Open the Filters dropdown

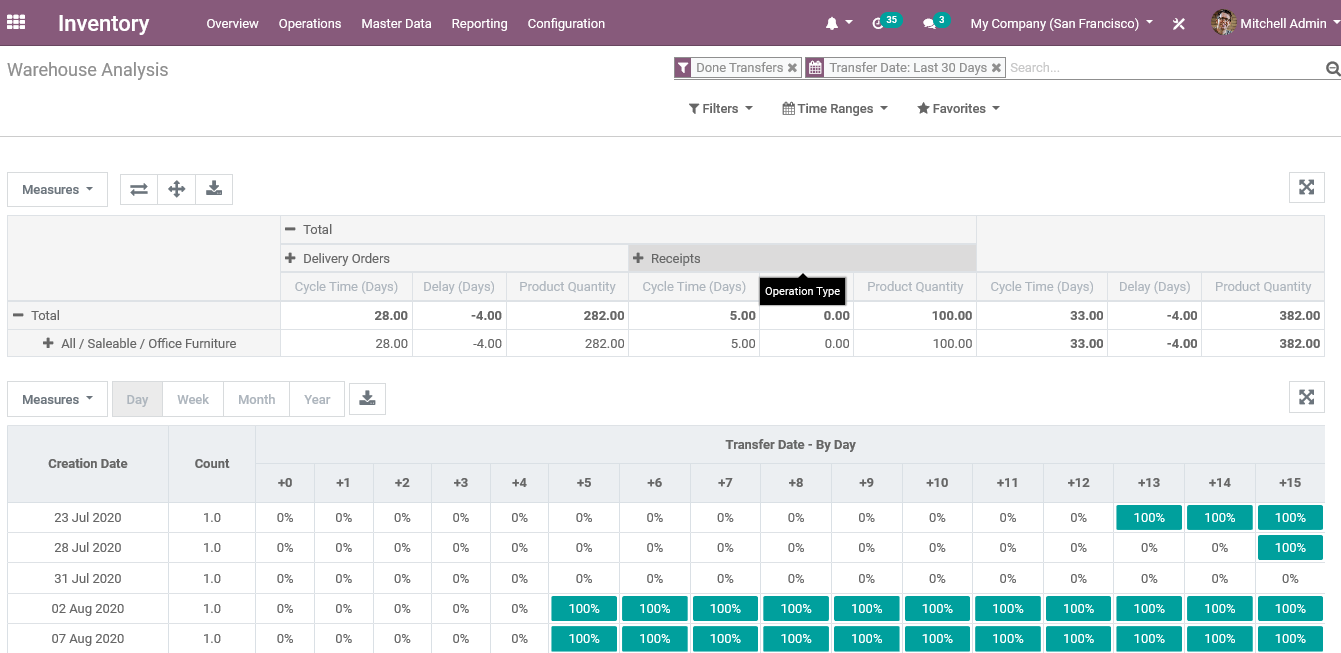click(x=721, y=108)
